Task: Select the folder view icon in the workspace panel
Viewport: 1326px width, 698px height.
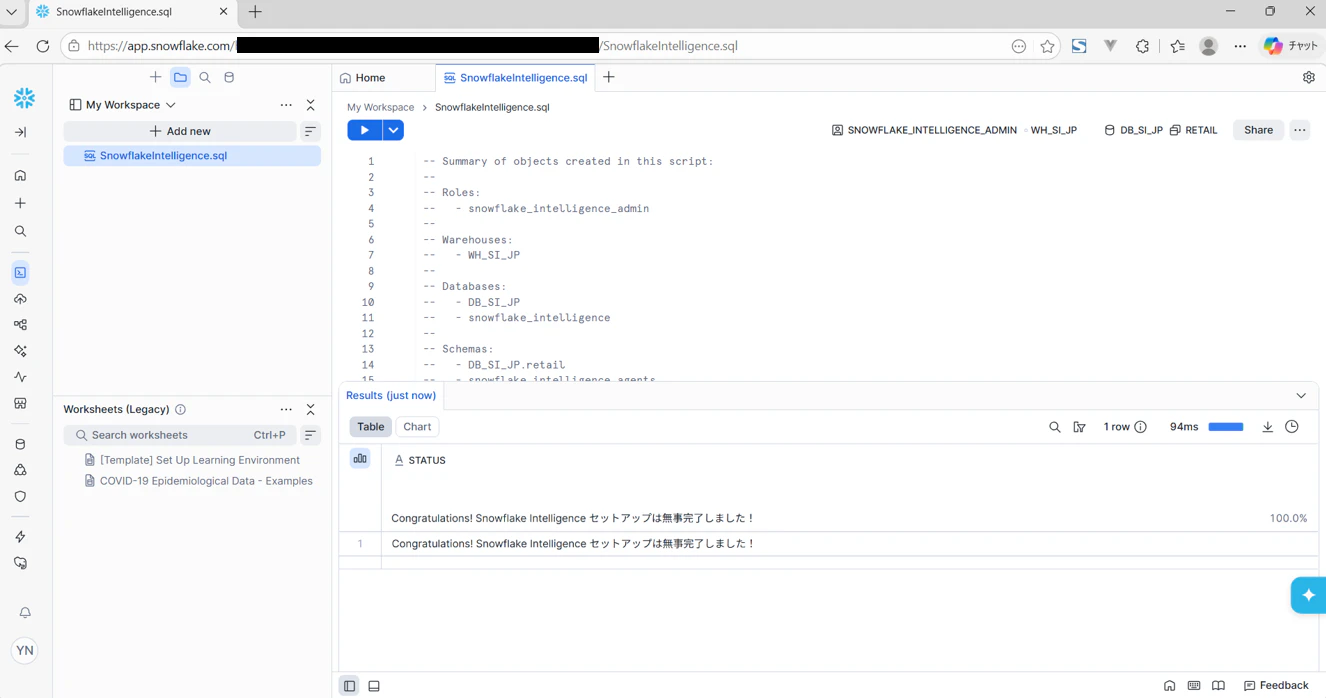Action: click(x=180, y=77)
